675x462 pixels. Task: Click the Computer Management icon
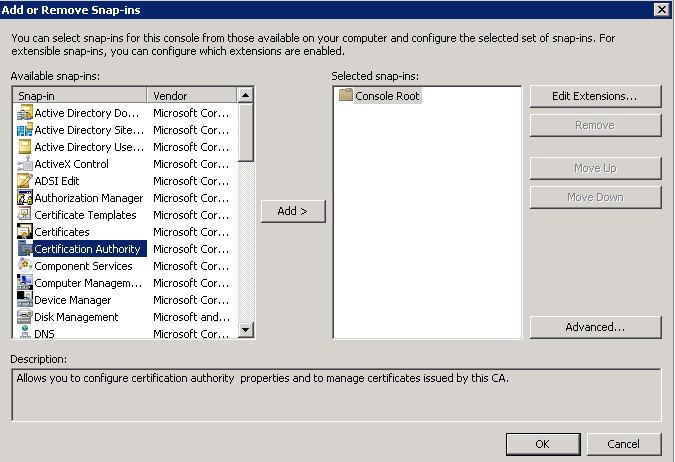pyautogui.click(x=25, y=283)
